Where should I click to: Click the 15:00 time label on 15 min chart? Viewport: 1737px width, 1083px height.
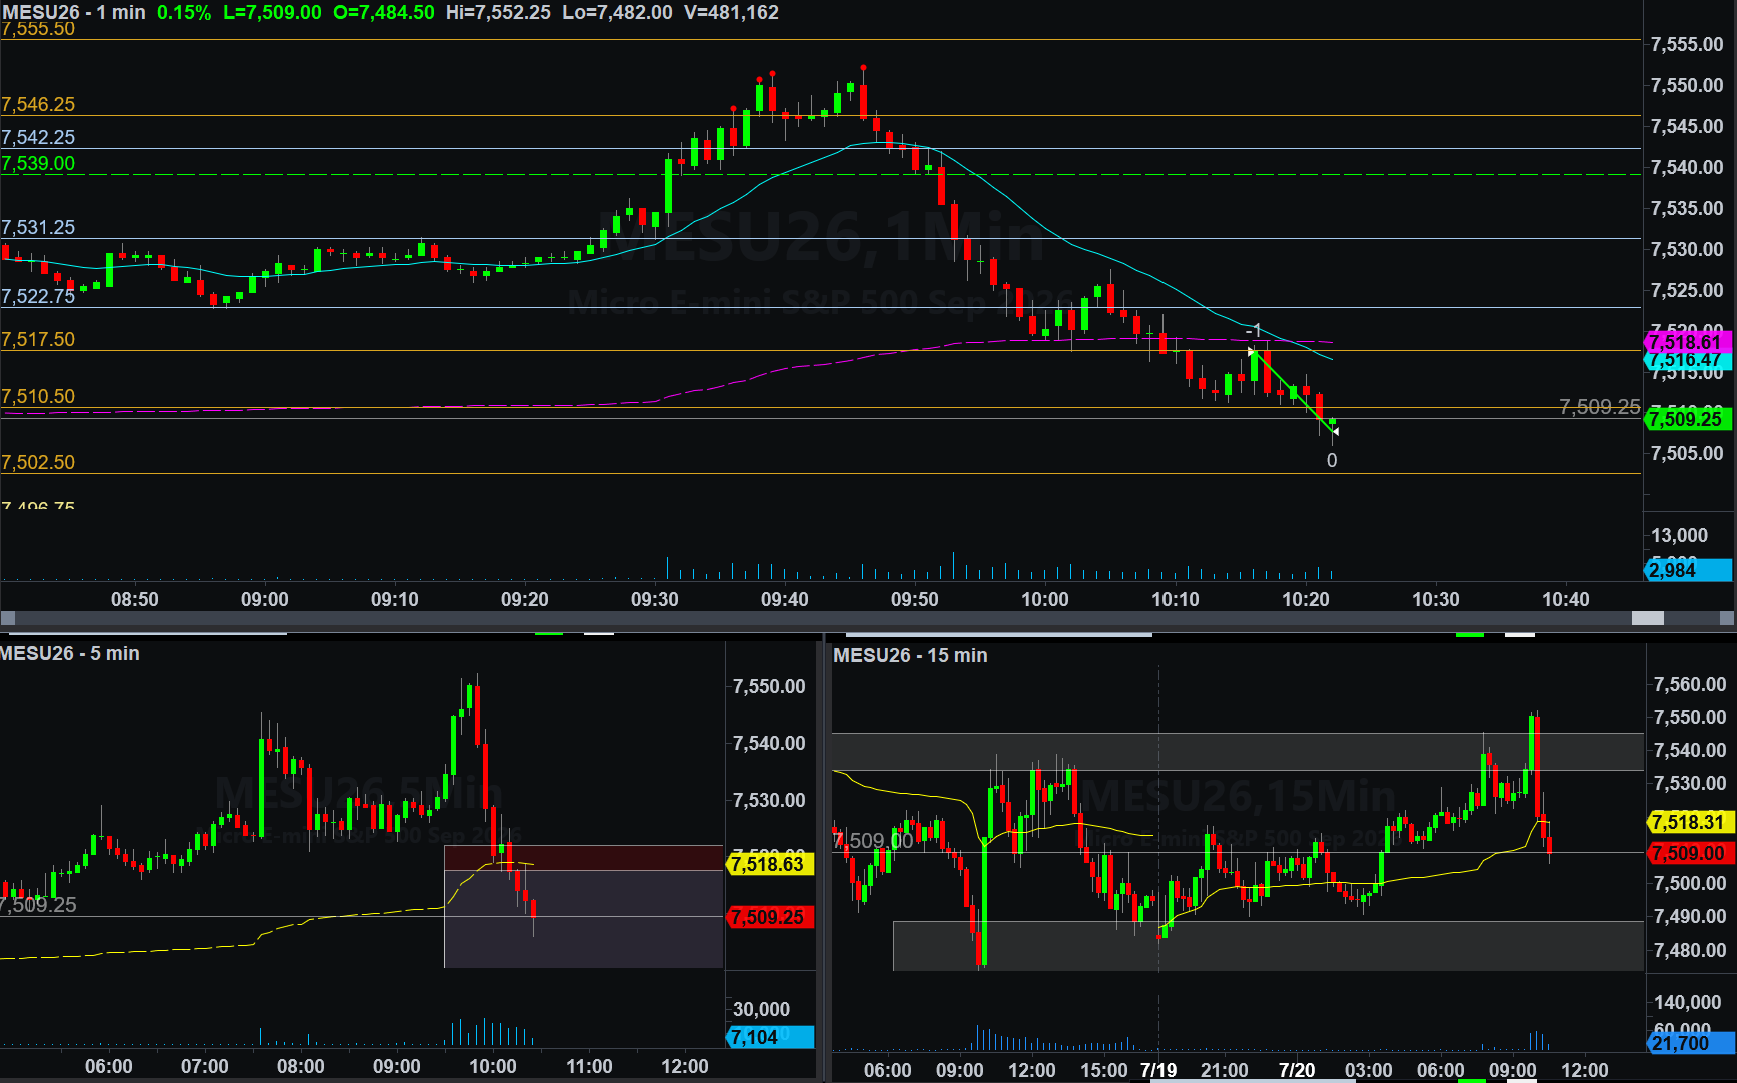coord(1104,1070)
